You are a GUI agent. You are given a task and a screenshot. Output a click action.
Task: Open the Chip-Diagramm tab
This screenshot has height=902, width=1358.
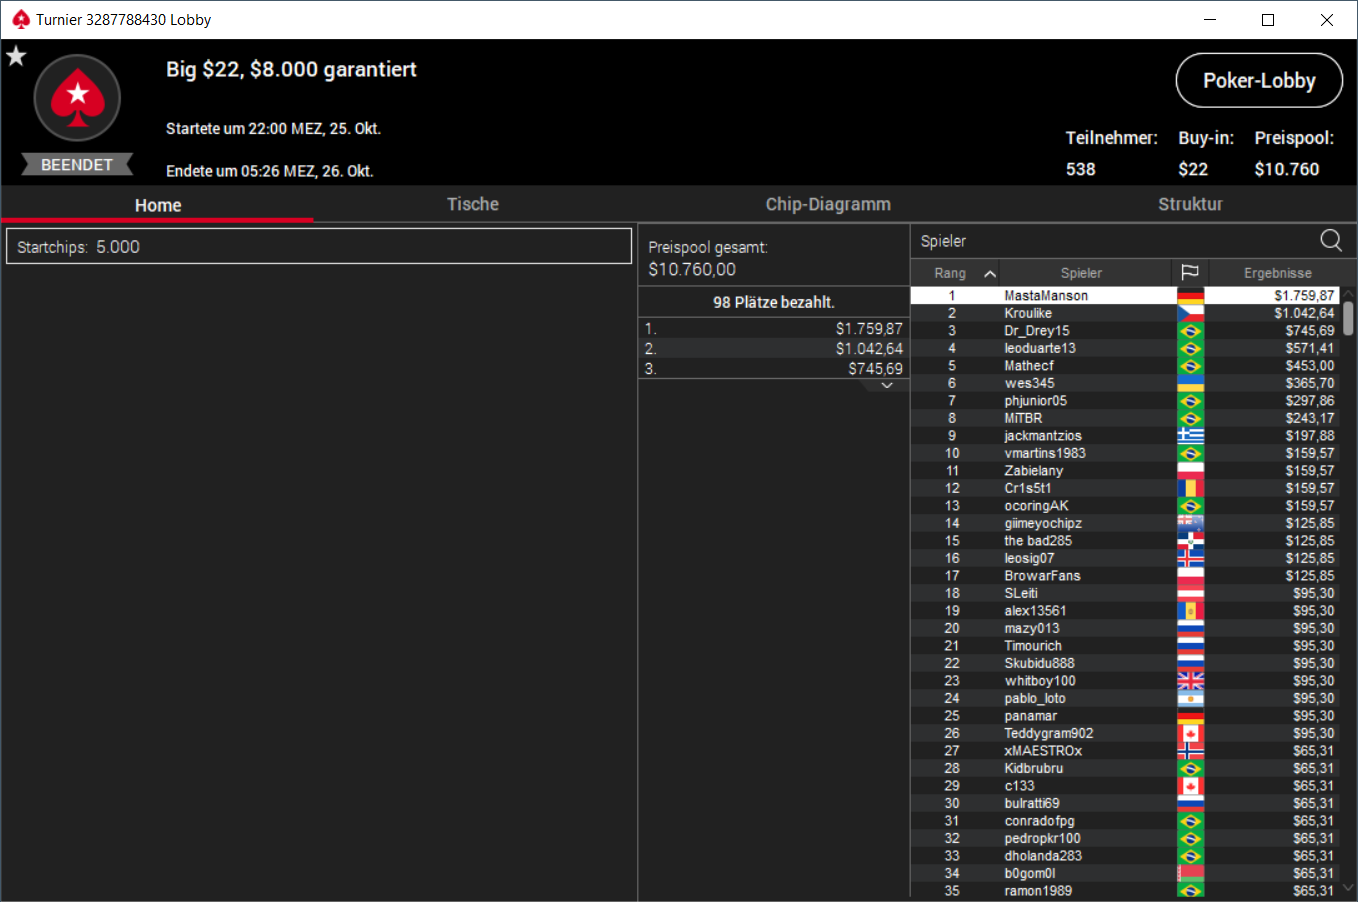(828, 204)
